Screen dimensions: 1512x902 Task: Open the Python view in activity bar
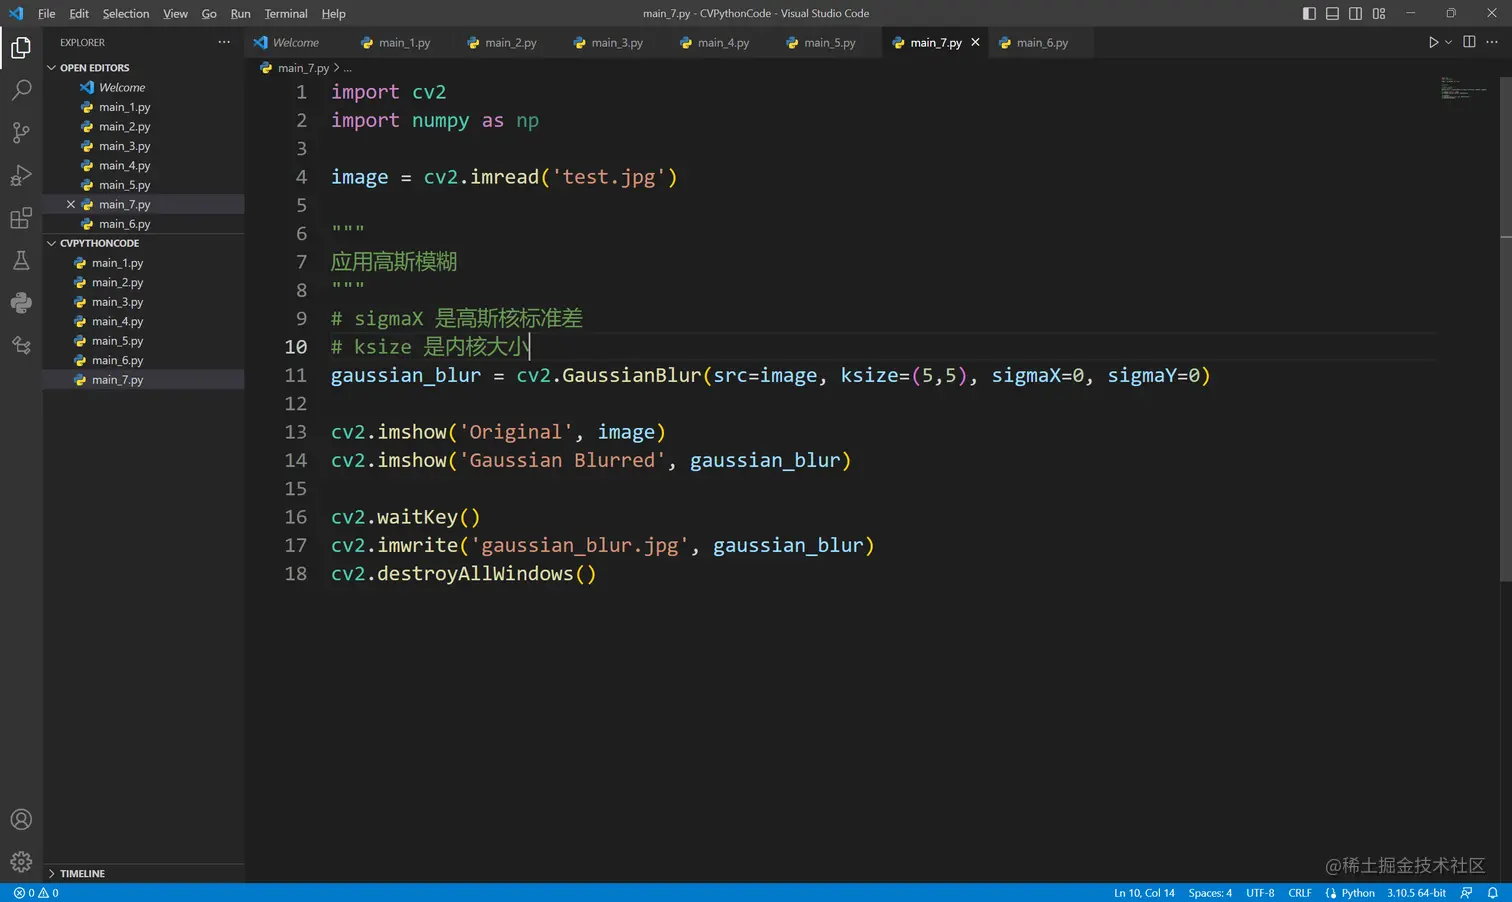21,303
